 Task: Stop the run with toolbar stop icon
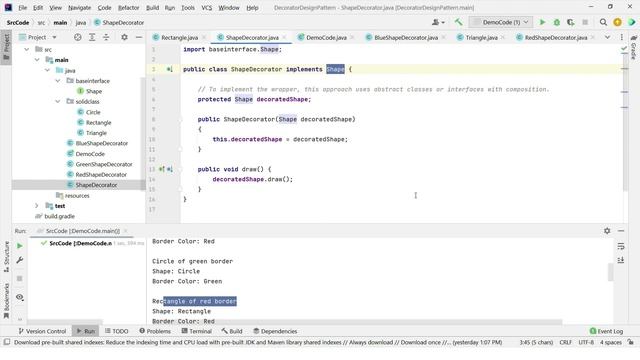[585, 22]
